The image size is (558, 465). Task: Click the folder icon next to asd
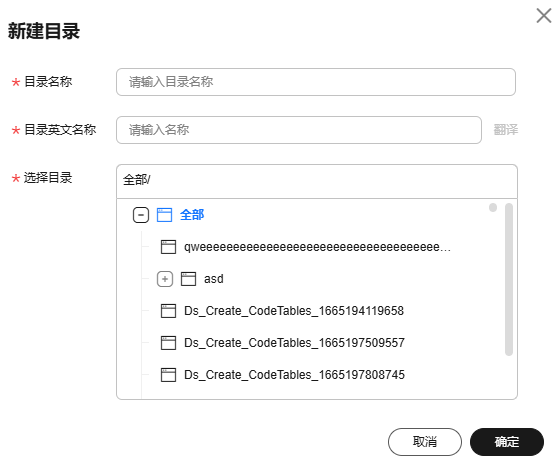188,279
